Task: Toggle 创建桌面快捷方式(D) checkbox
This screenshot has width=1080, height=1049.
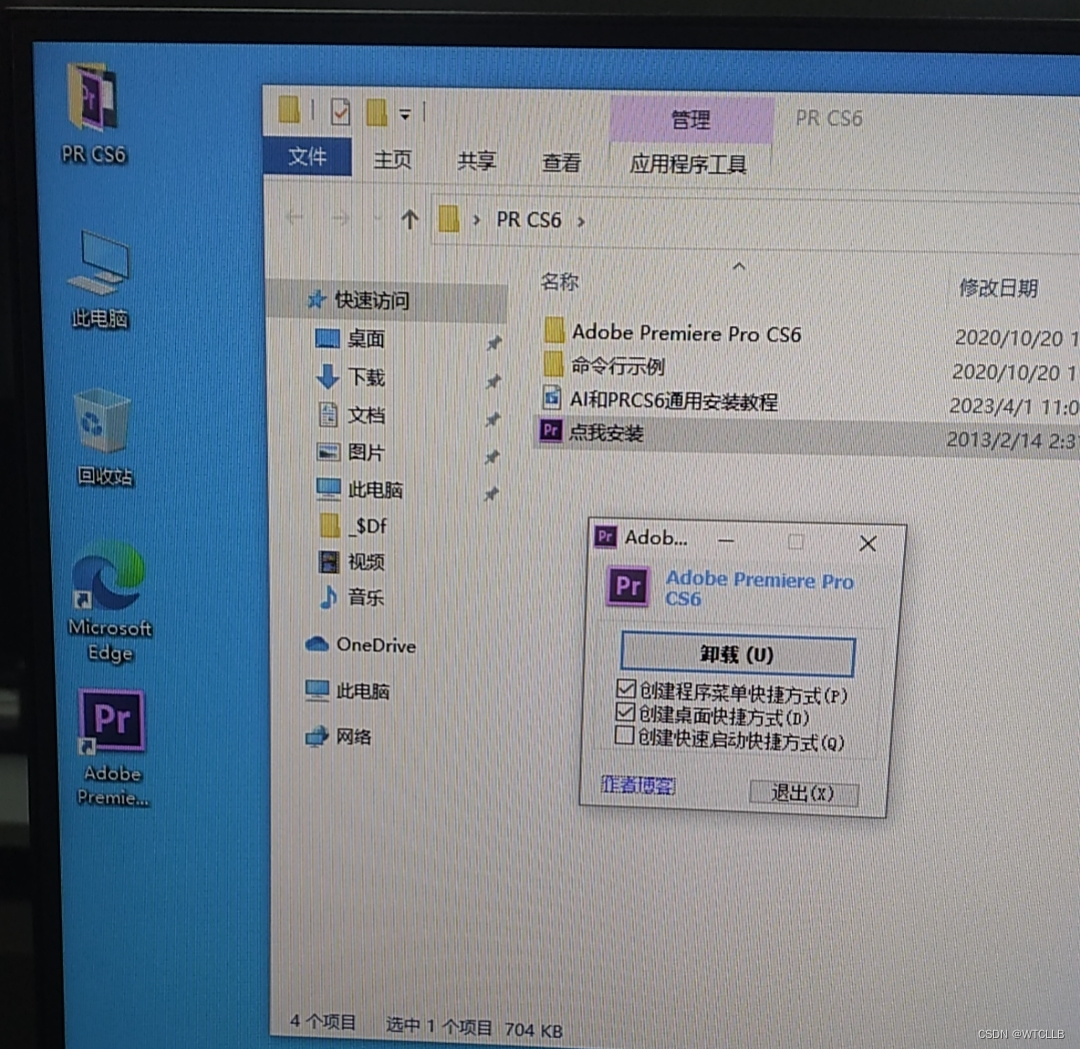Action: [625, 712]
